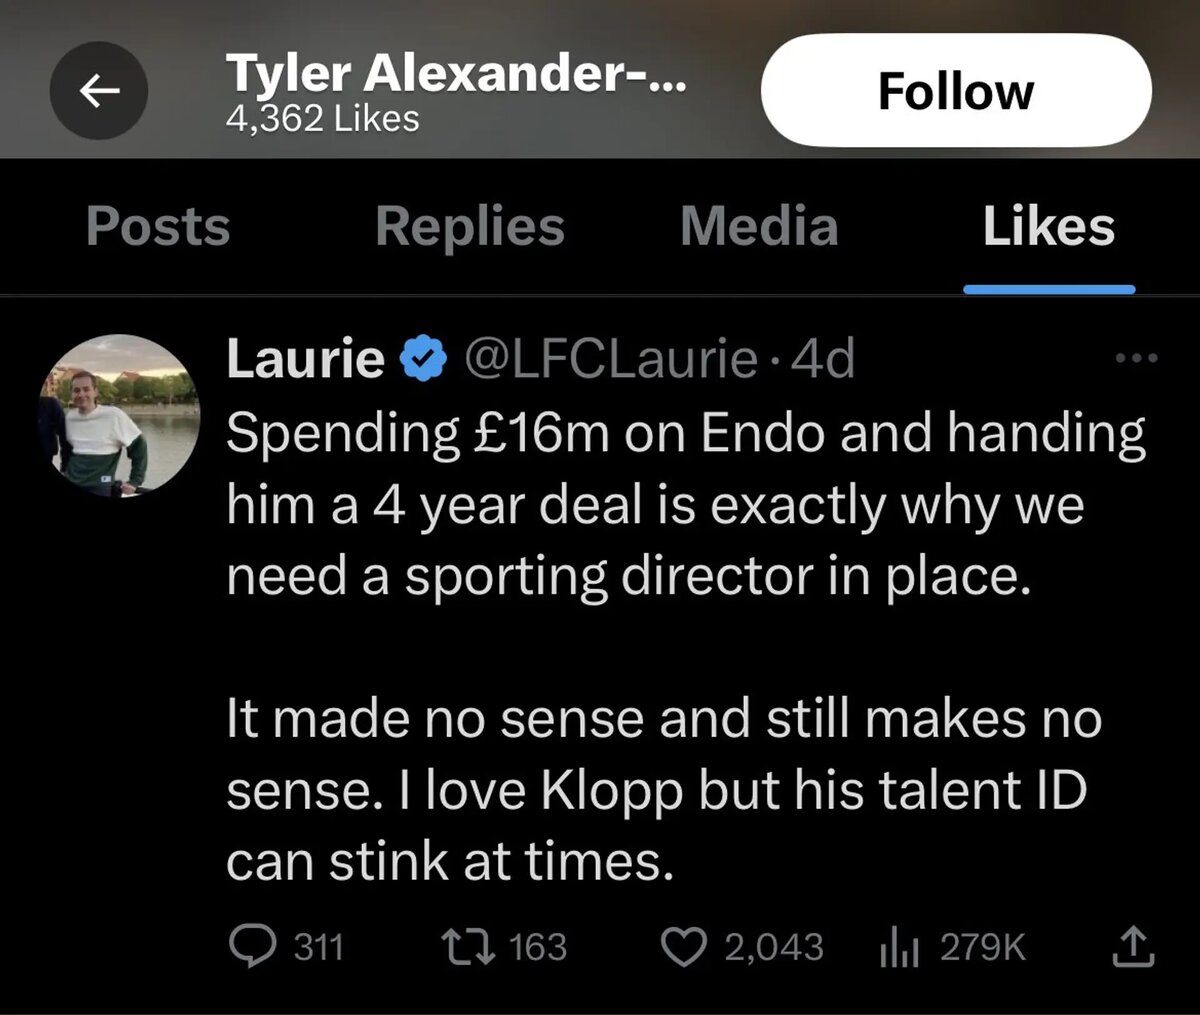Open the three-dot more options menu
Screen dimensions: 1200x1015
pyautogui.click(x=1137, y=358)
